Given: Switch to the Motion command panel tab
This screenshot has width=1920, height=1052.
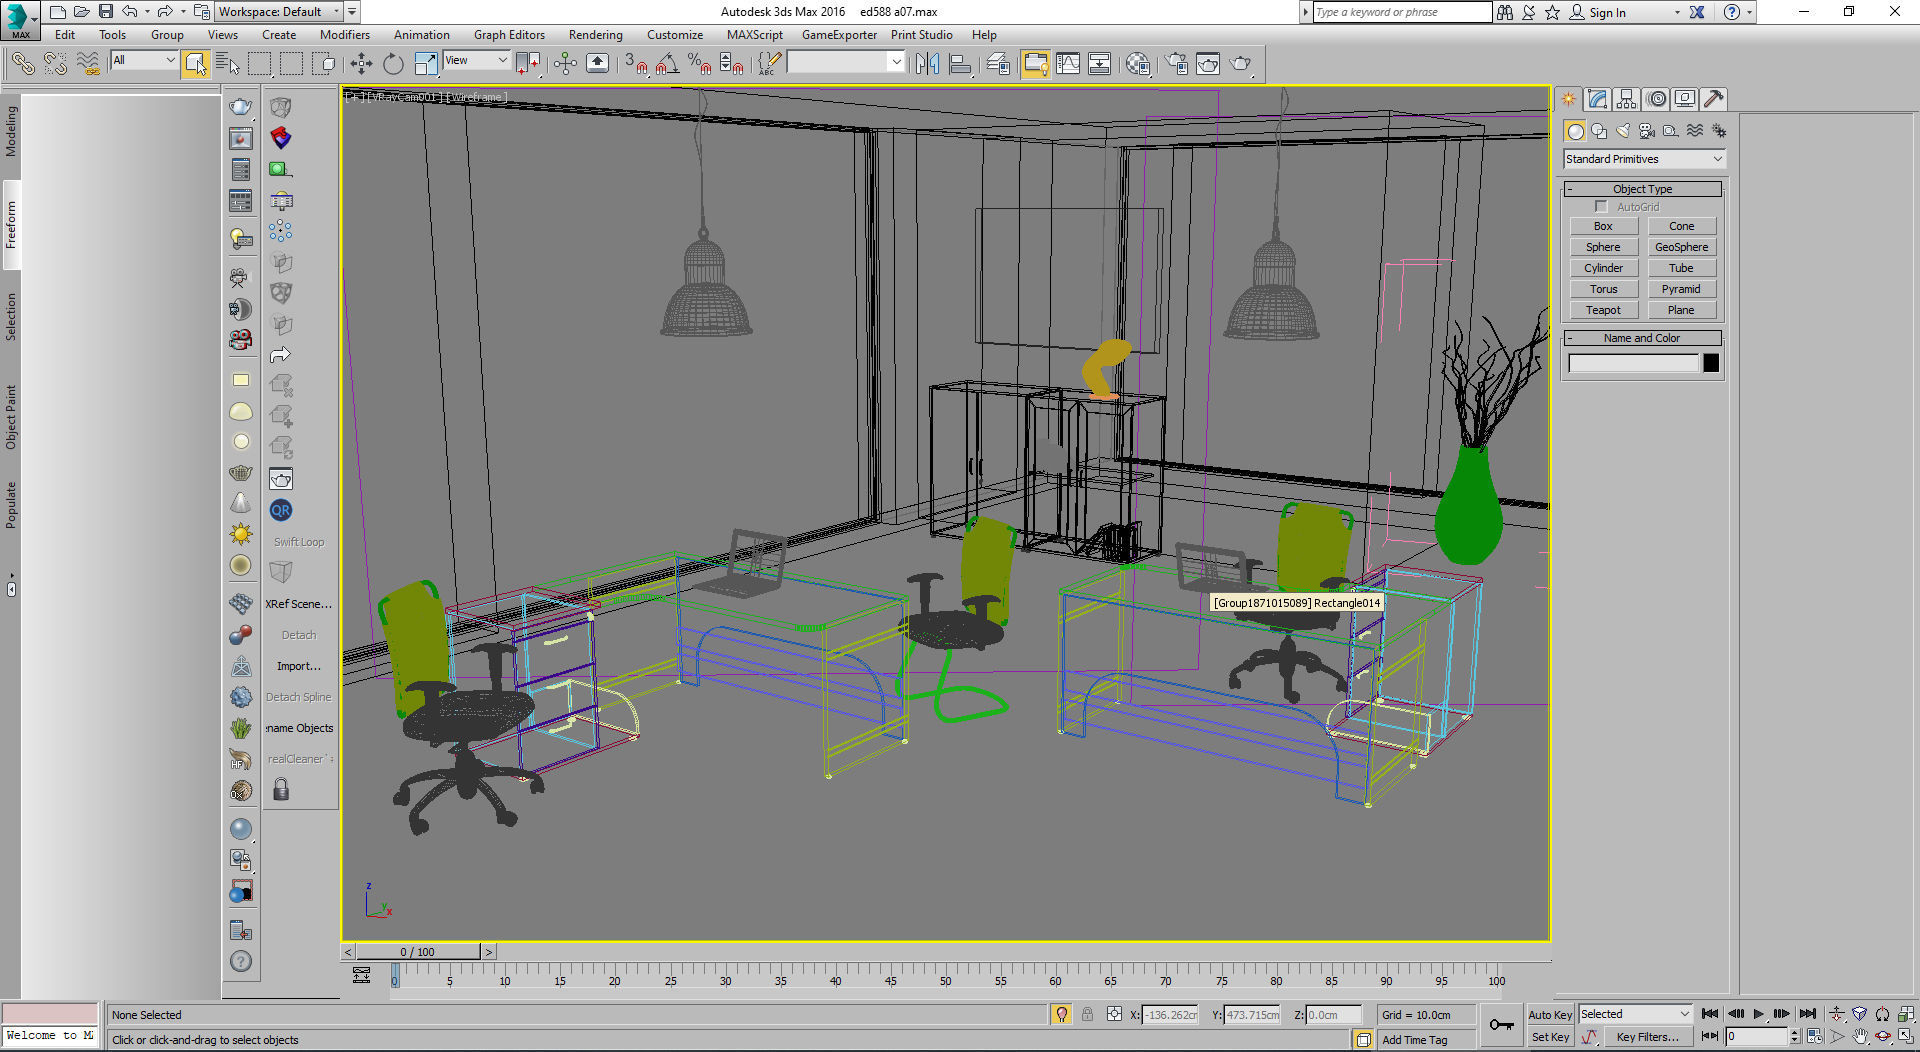Looking at the screenshot, I should click(1656, 99).
